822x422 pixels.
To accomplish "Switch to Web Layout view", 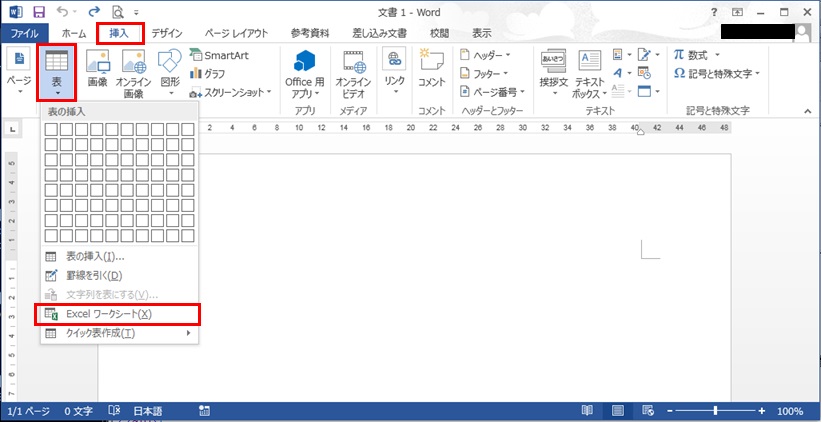I will coord(648,412).
